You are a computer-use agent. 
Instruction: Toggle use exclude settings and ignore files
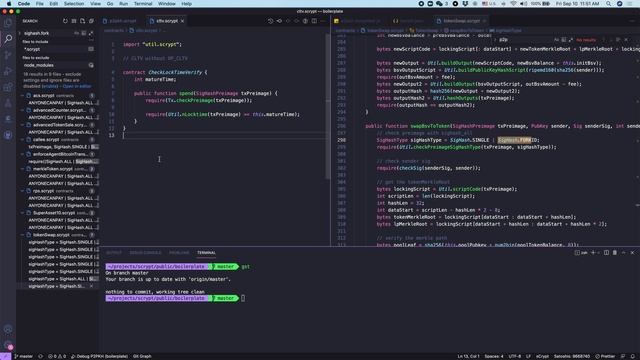click(91, 65)
